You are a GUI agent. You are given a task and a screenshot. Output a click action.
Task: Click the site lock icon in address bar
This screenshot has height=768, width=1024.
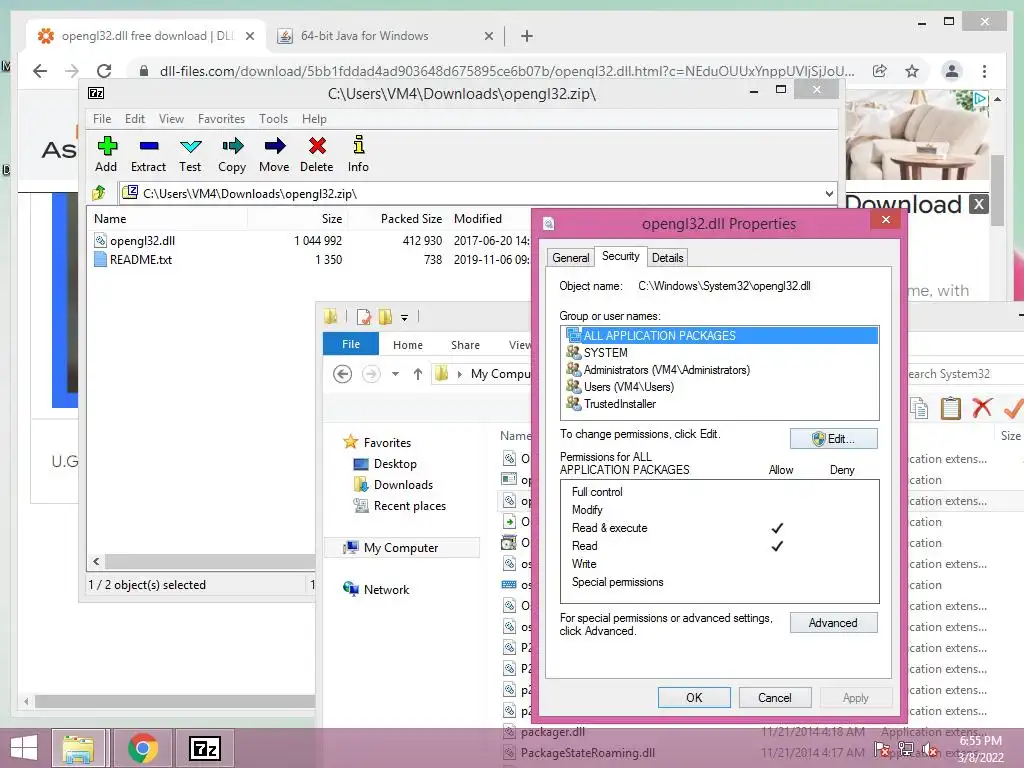[x=144, y=71]
